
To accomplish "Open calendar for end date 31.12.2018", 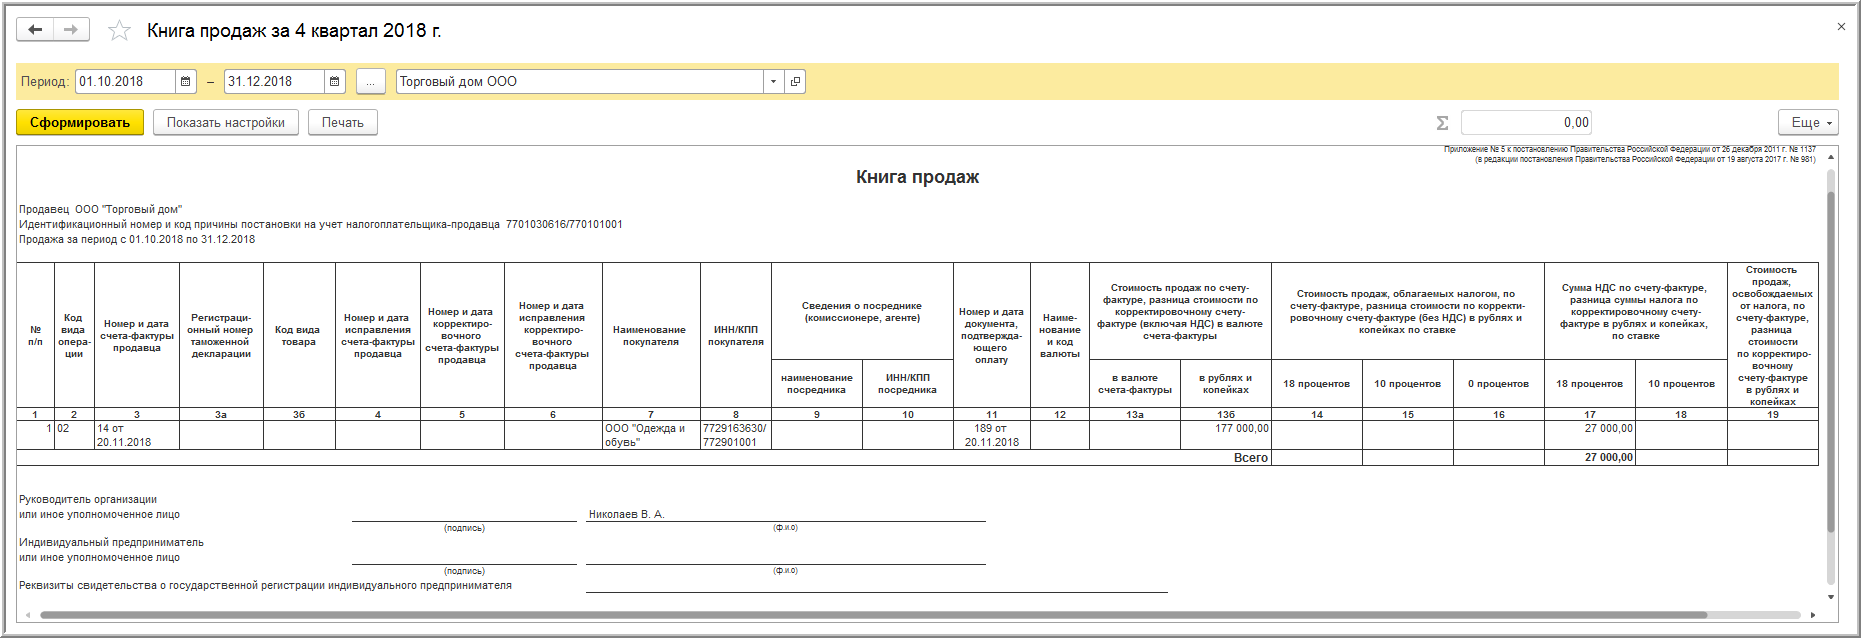I will pos(335,82).
